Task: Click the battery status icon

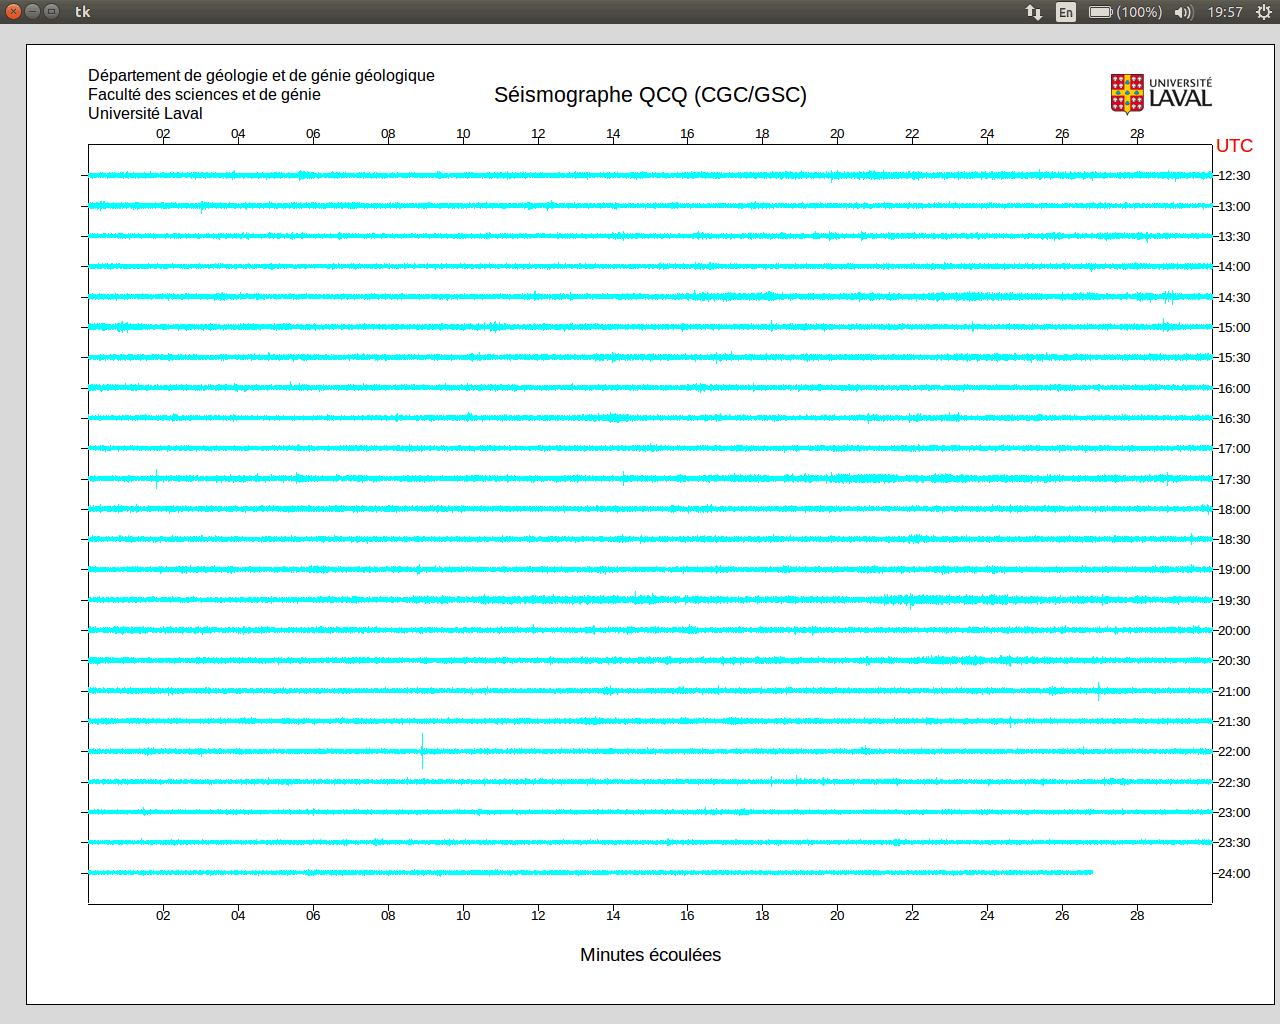Action: pos(1100,12)
